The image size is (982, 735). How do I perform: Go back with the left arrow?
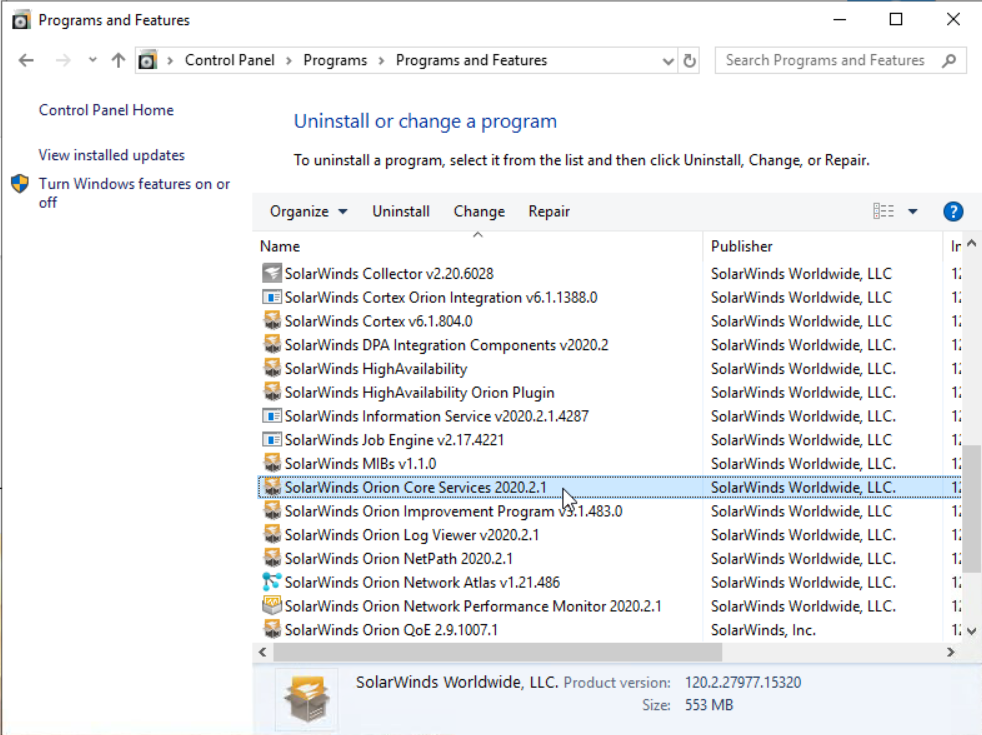(26, 61)
